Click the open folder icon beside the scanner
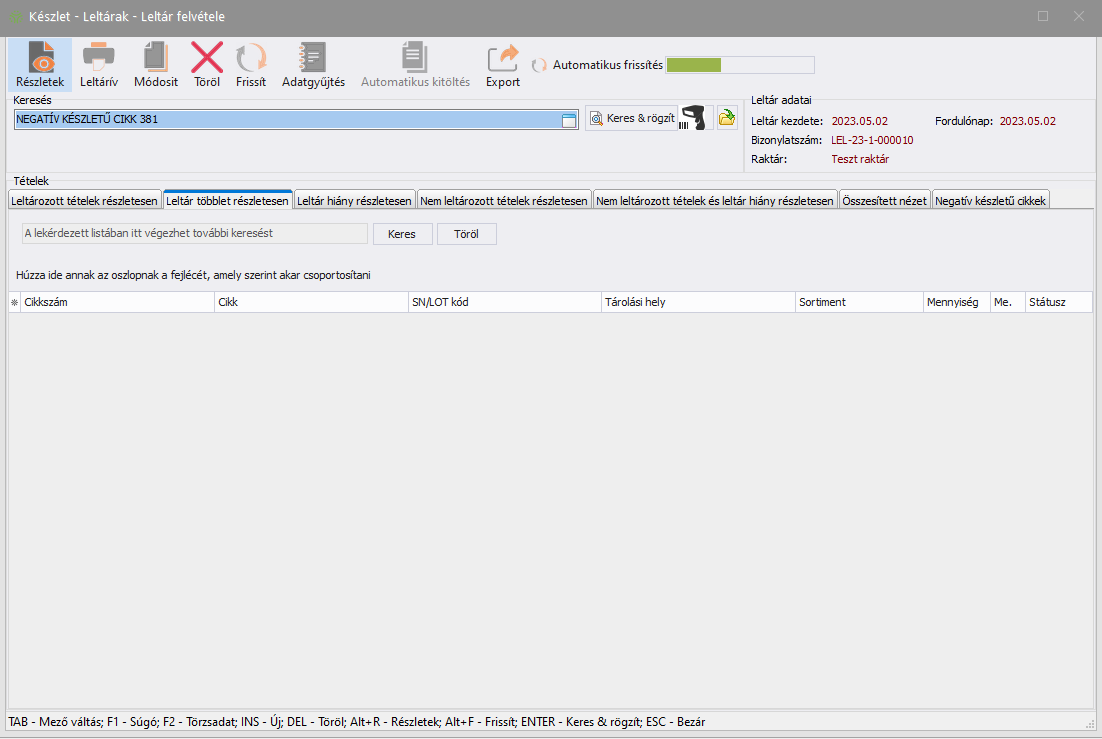 (x=727, y=119)
